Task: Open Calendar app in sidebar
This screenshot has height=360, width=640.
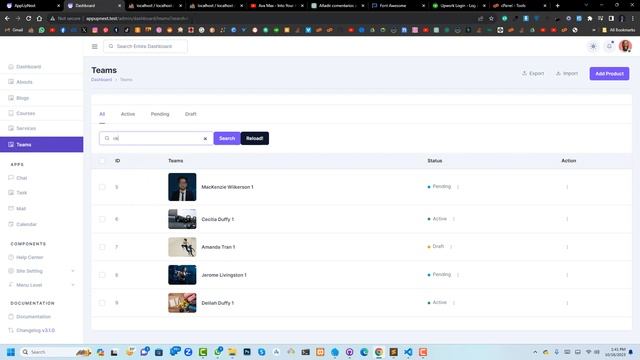Action: [x=26, y=224]
